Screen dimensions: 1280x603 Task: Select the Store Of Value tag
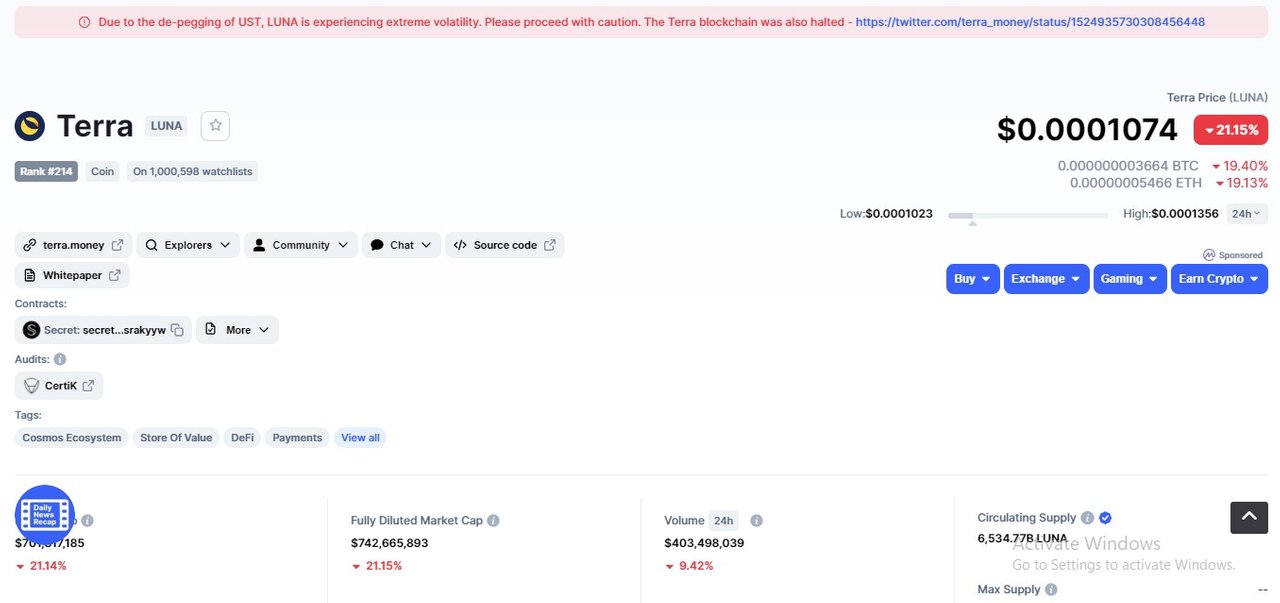pos(176,438)
